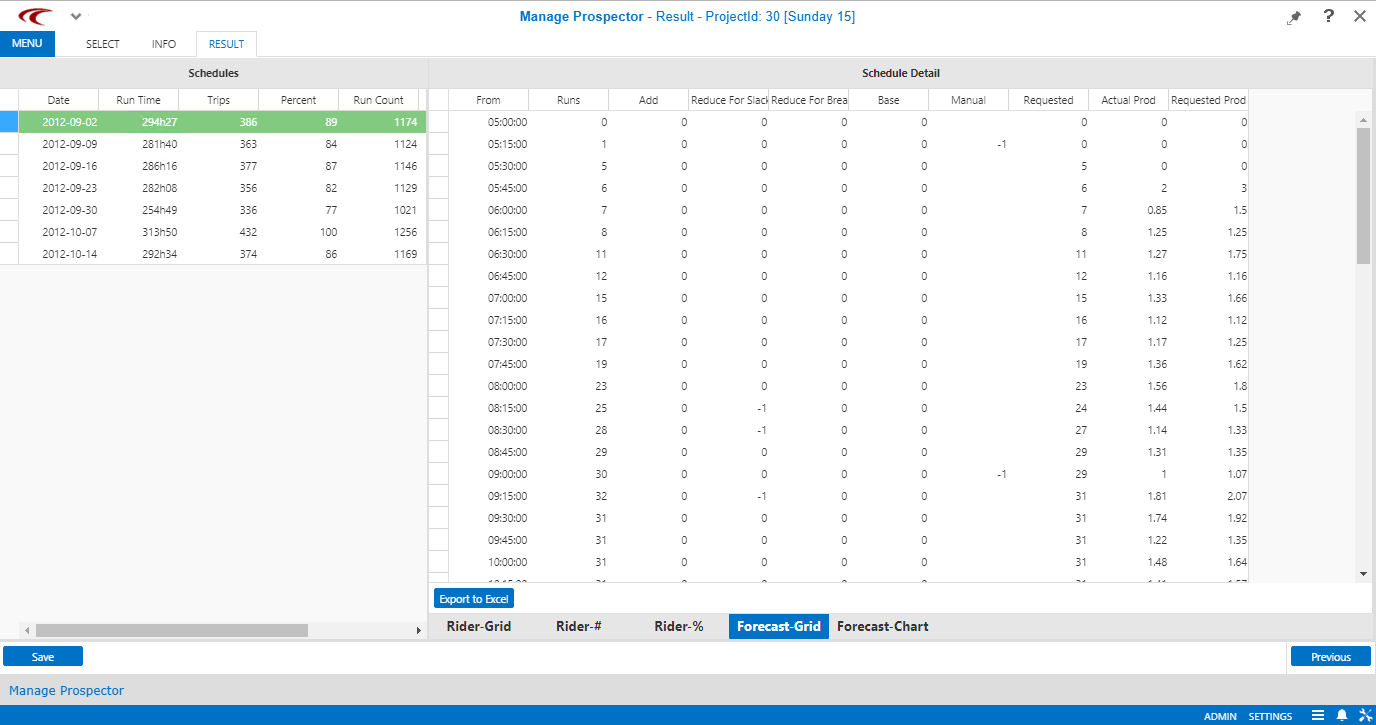Expand the chevron dropdown beside the logo
Viewport: 1376px width, 725px height.
pos(75,16)
